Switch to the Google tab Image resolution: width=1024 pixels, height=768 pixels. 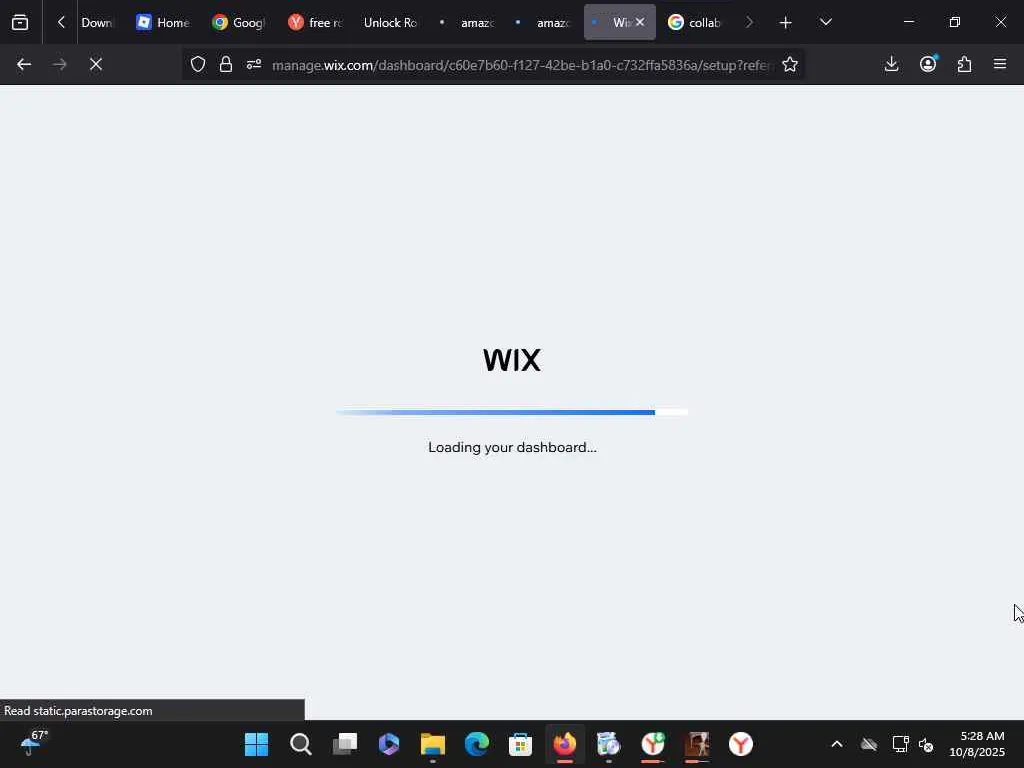pyautogui.click(x=239, y=22)
